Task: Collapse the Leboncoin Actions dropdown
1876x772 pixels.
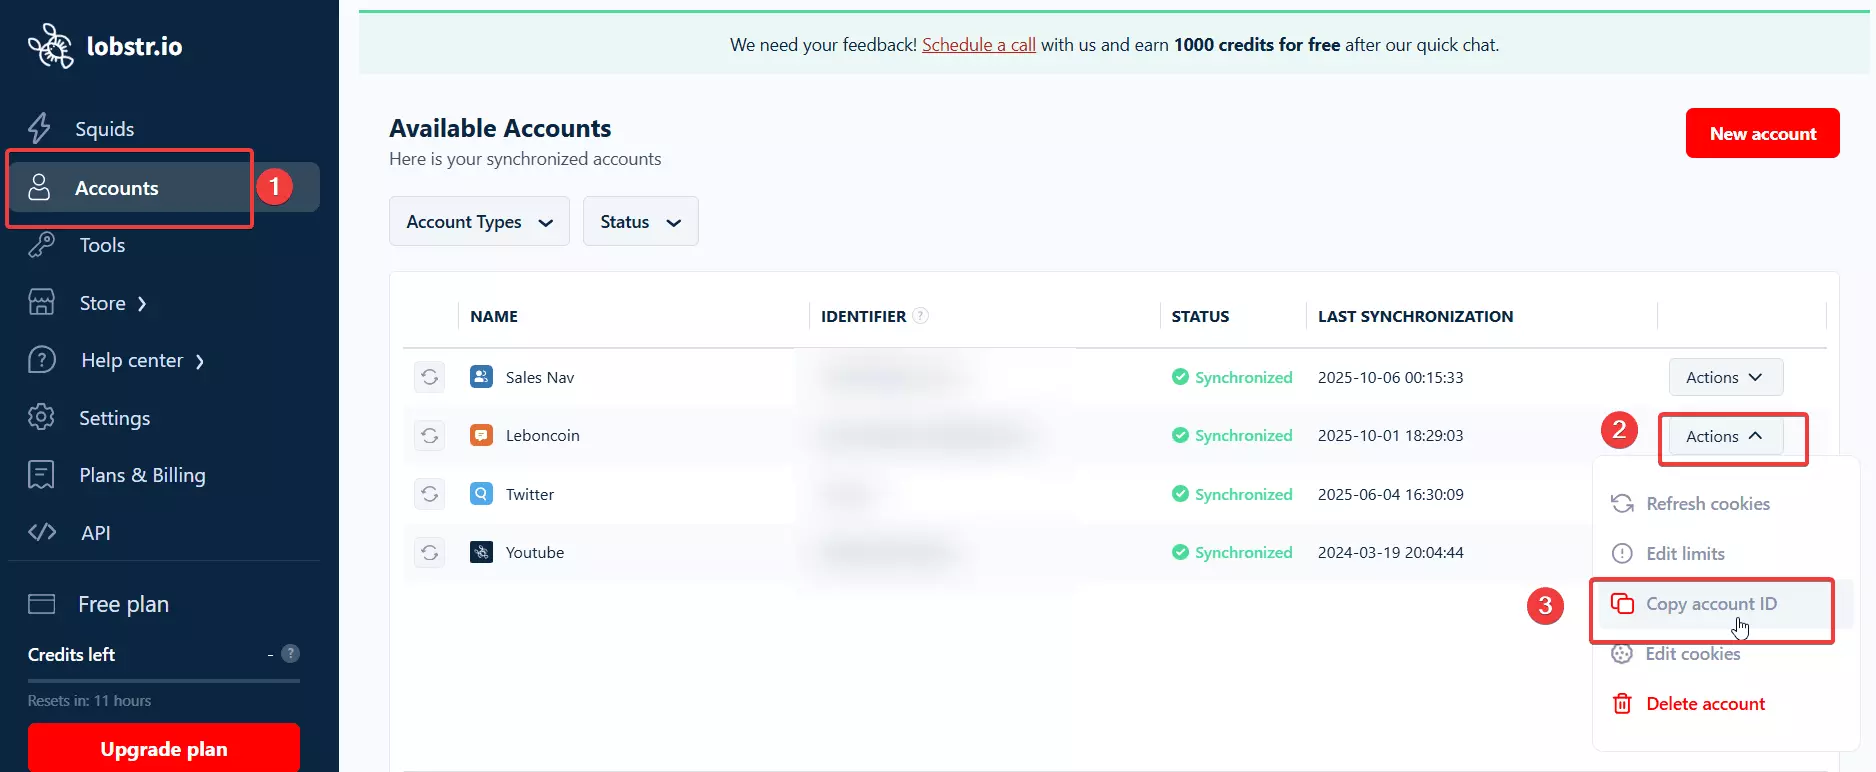Action: pyautogui.click(x=1725, y=436)
